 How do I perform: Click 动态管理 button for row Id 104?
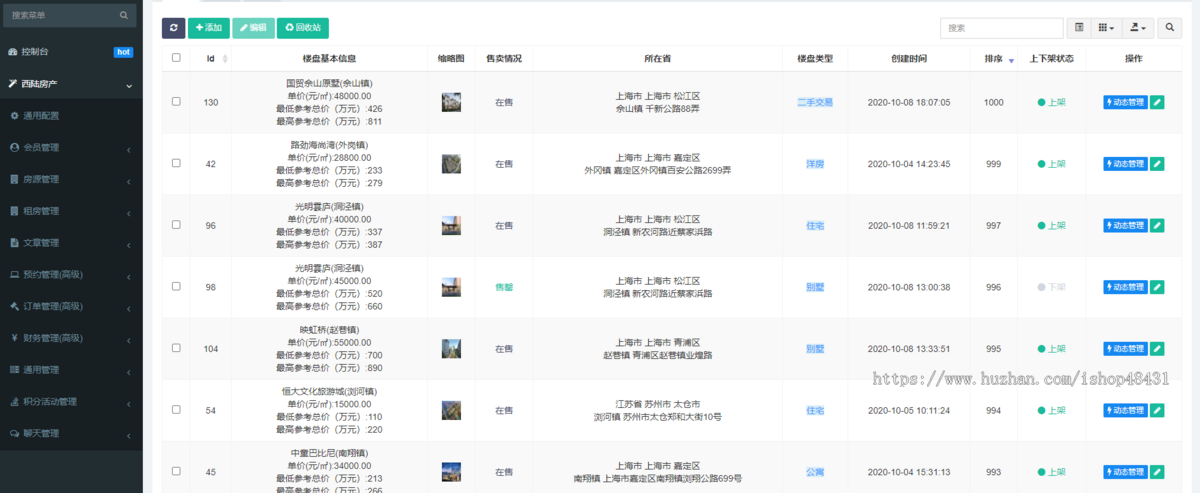pos(1125,348)
